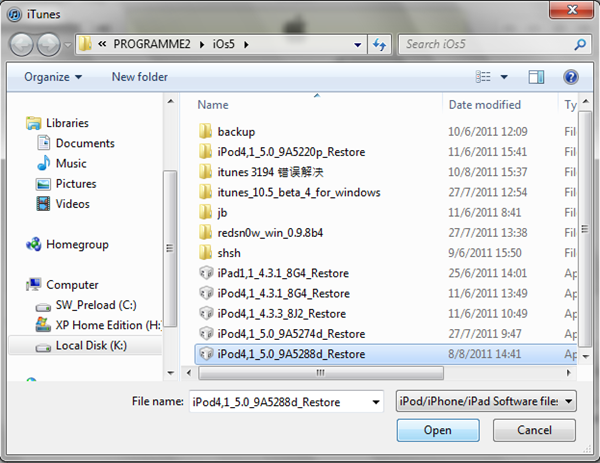Change view with the view icon
The height and width of the screenshot is (463, 600).
tap(483, 77)
